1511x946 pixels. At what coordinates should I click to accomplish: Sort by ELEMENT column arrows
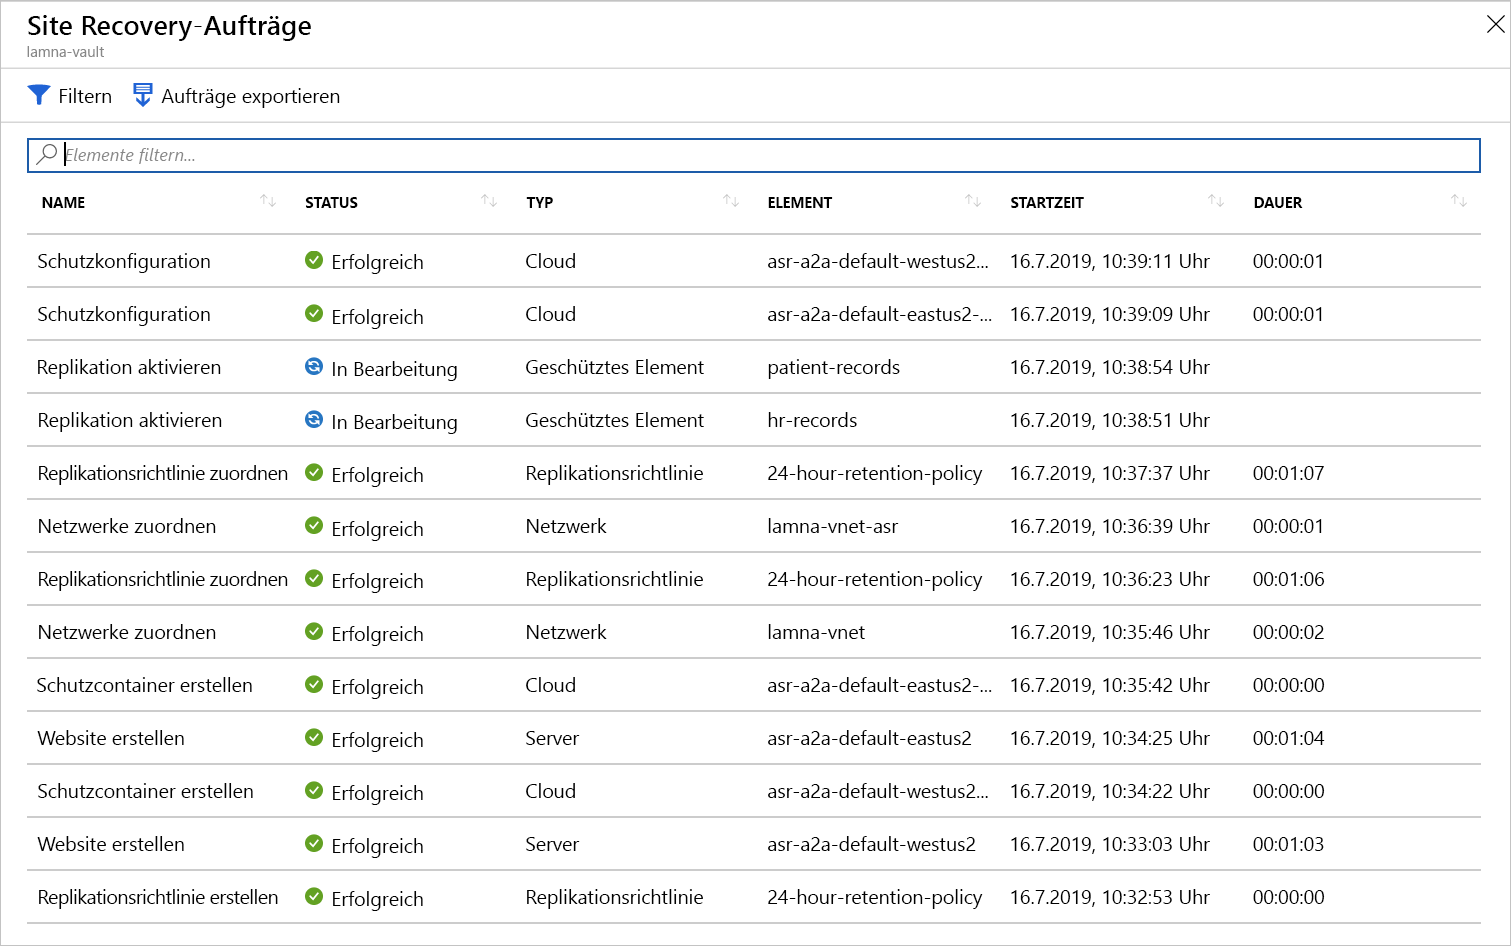(973, 201)
